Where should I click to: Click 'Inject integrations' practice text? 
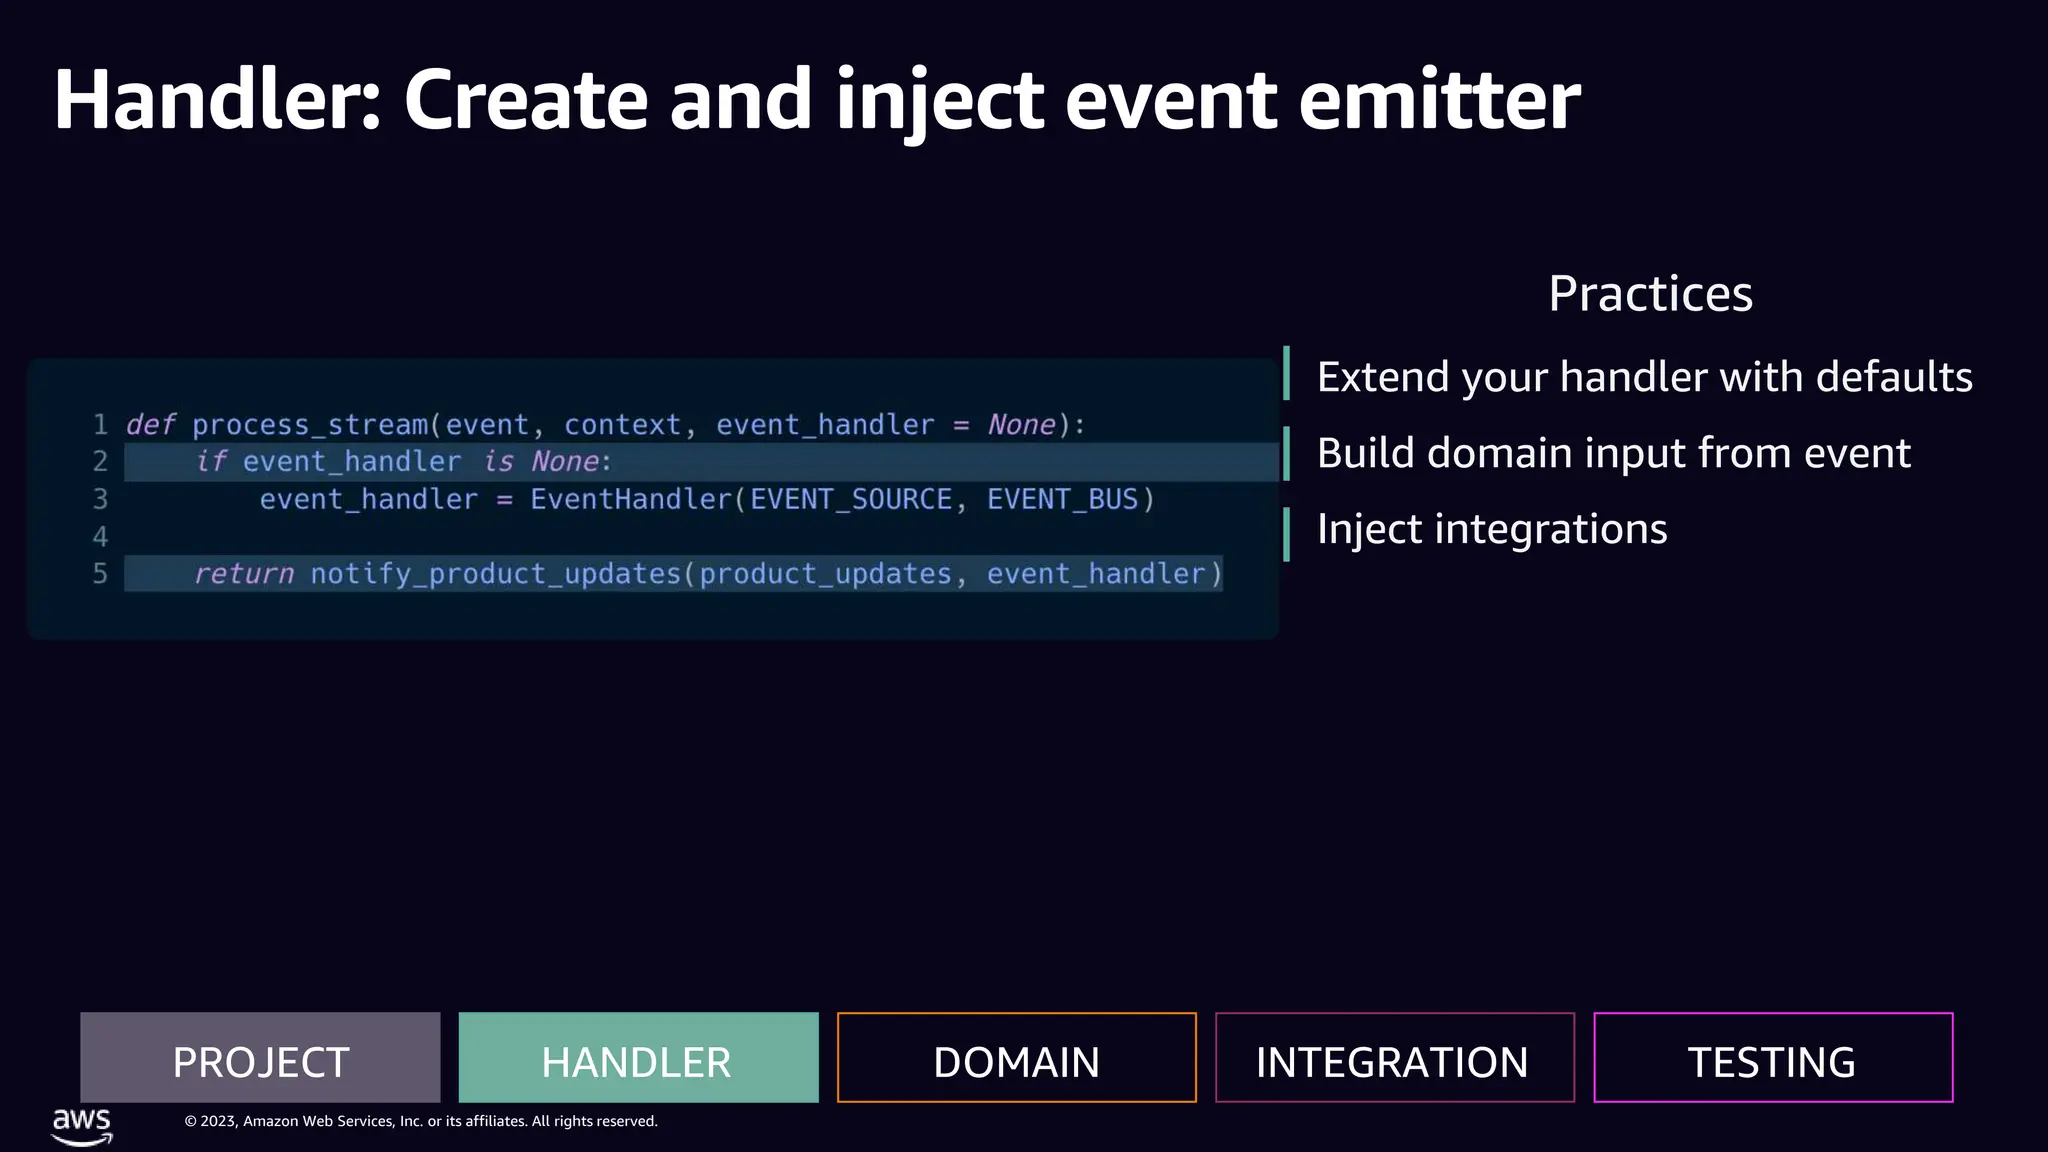pos(1491,529)
